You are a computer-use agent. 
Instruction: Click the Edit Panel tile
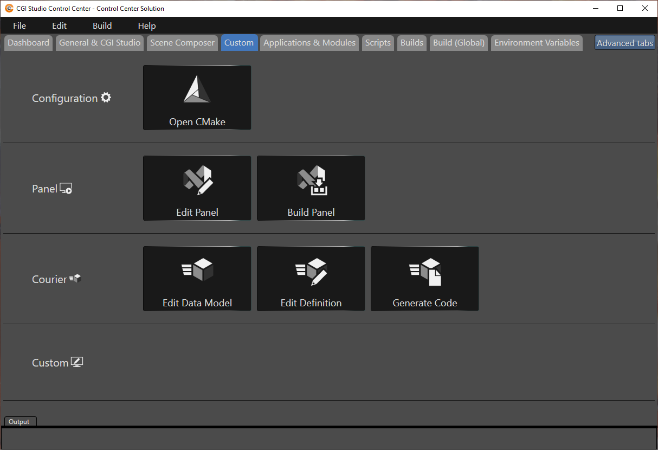[197, 188]
